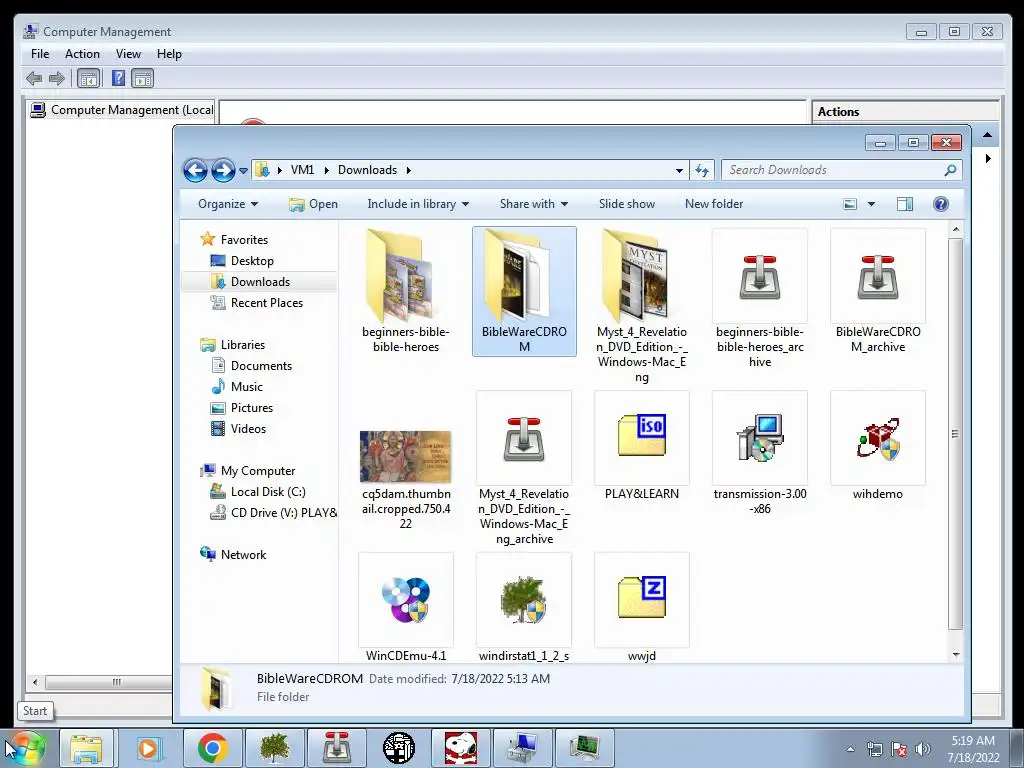Click the Explorer Forward arrow button

click(223, 170)
